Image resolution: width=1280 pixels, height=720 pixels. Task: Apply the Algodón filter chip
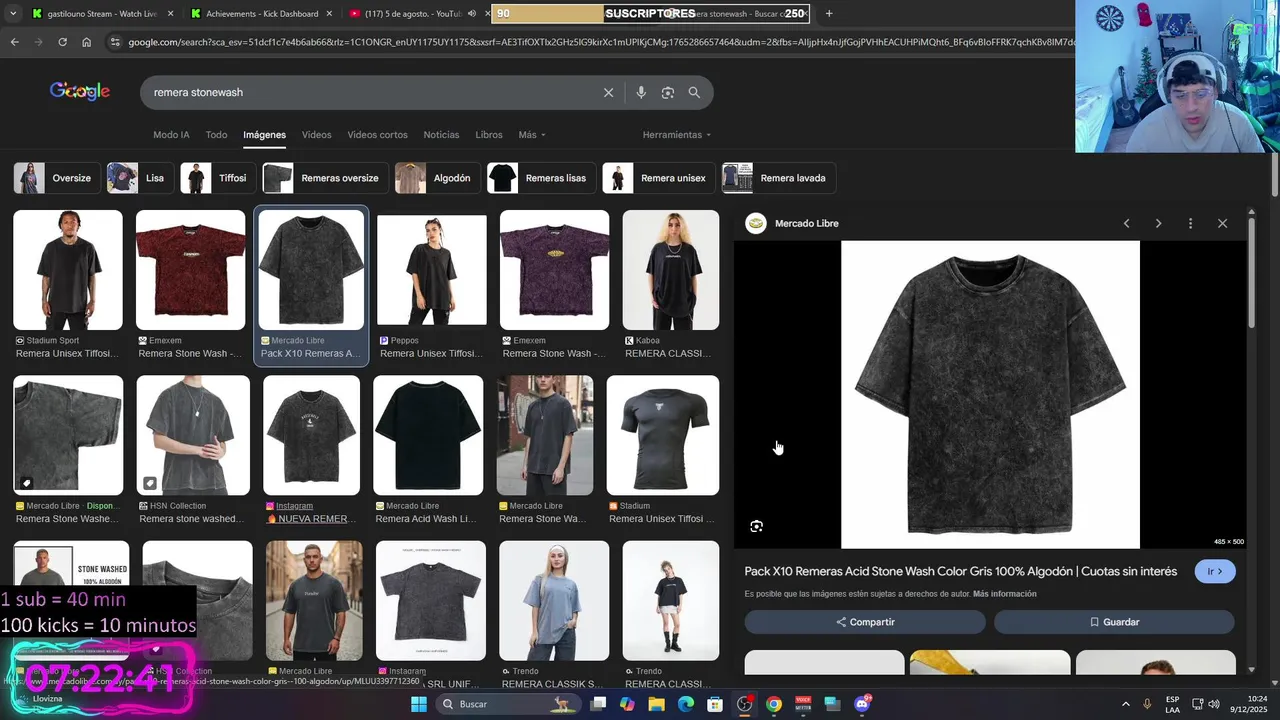coord(437,178)
